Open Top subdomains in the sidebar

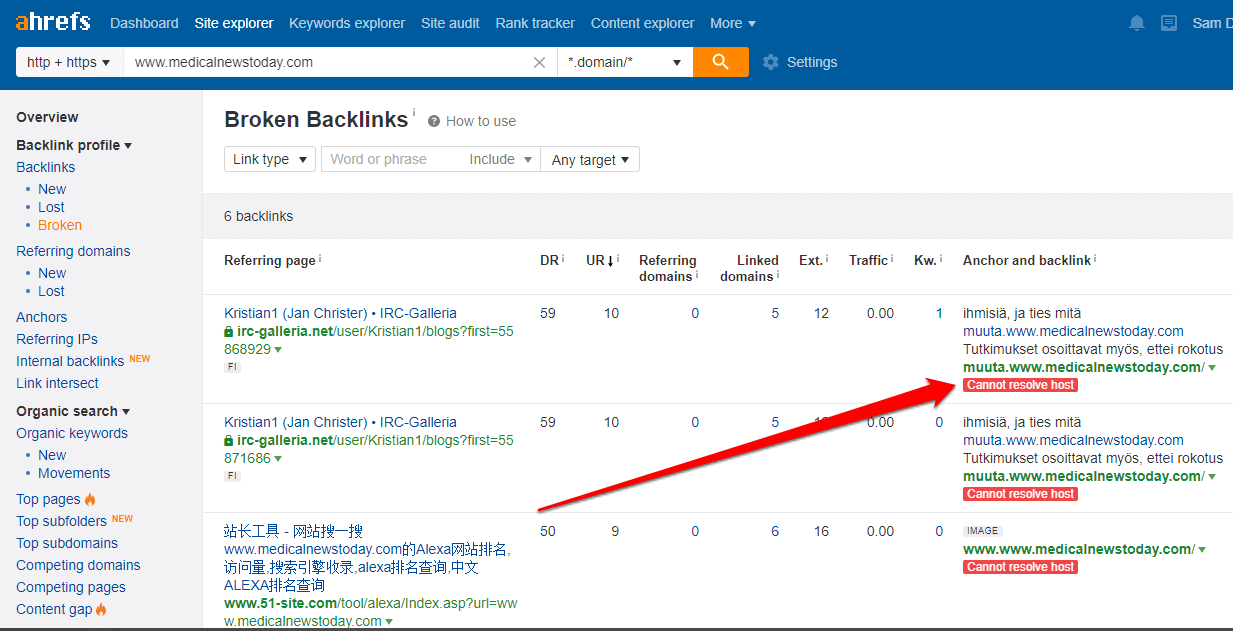click(67, 543)
